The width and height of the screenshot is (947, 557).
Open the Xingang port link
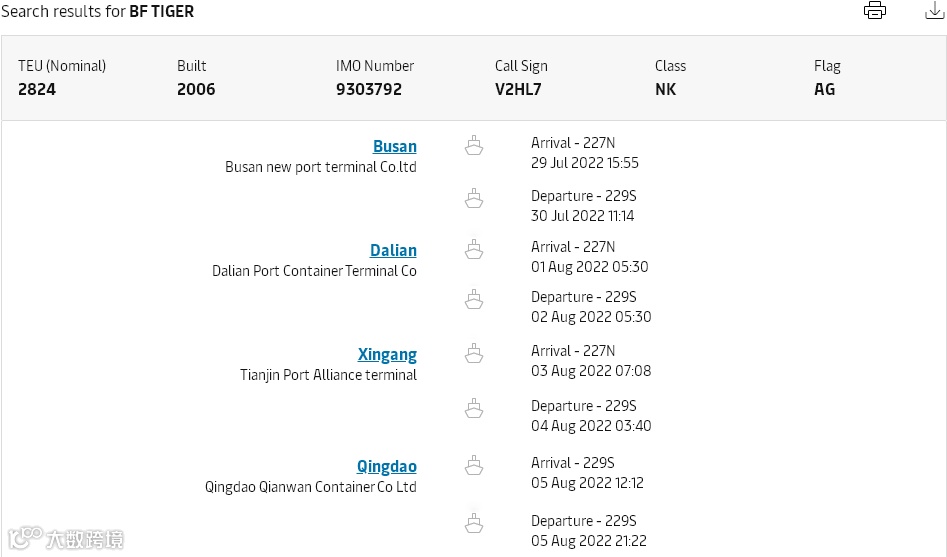(x=387, y=354)
